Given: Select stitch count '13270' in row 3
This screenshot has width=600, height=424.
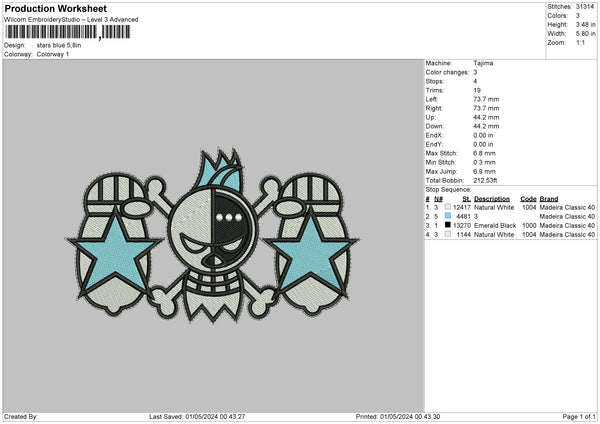Looking at the screenshot, I should click(x=461, y=225).
